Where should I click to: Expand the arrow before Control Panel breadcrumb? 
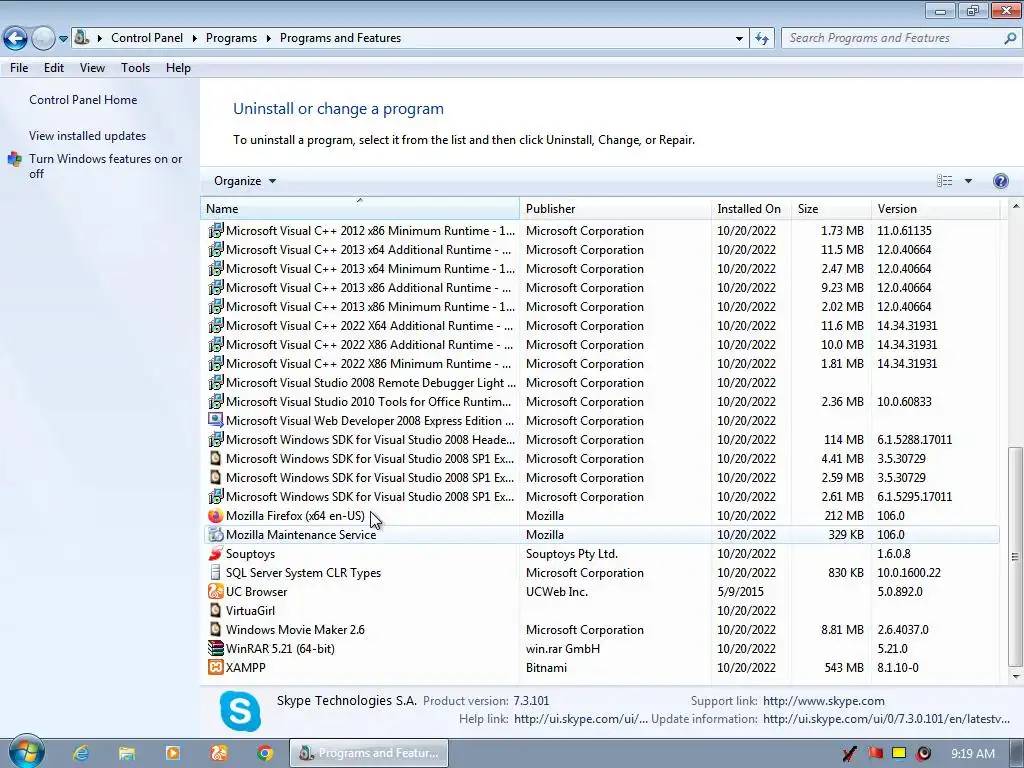[100, 38]
